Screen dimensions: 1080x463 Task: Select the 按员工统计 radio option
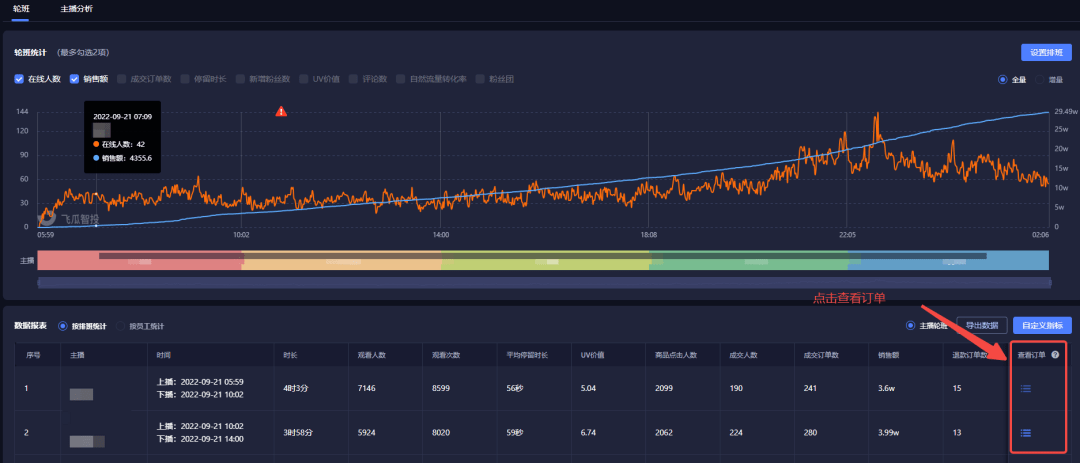click(121, 326)
